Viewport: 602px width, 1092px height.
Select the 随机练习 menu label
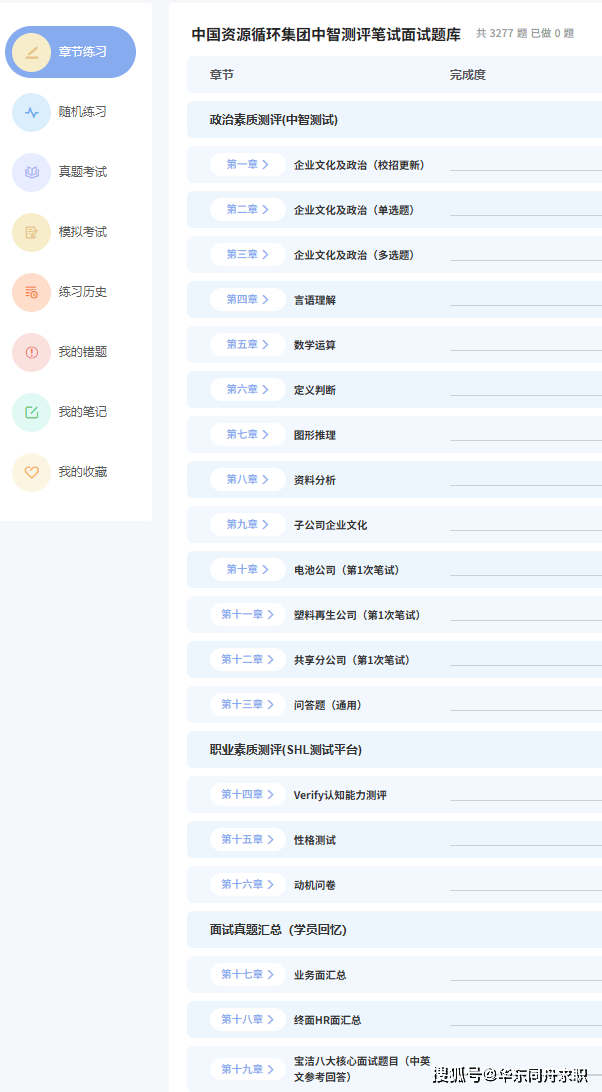[x=82, y=112]
